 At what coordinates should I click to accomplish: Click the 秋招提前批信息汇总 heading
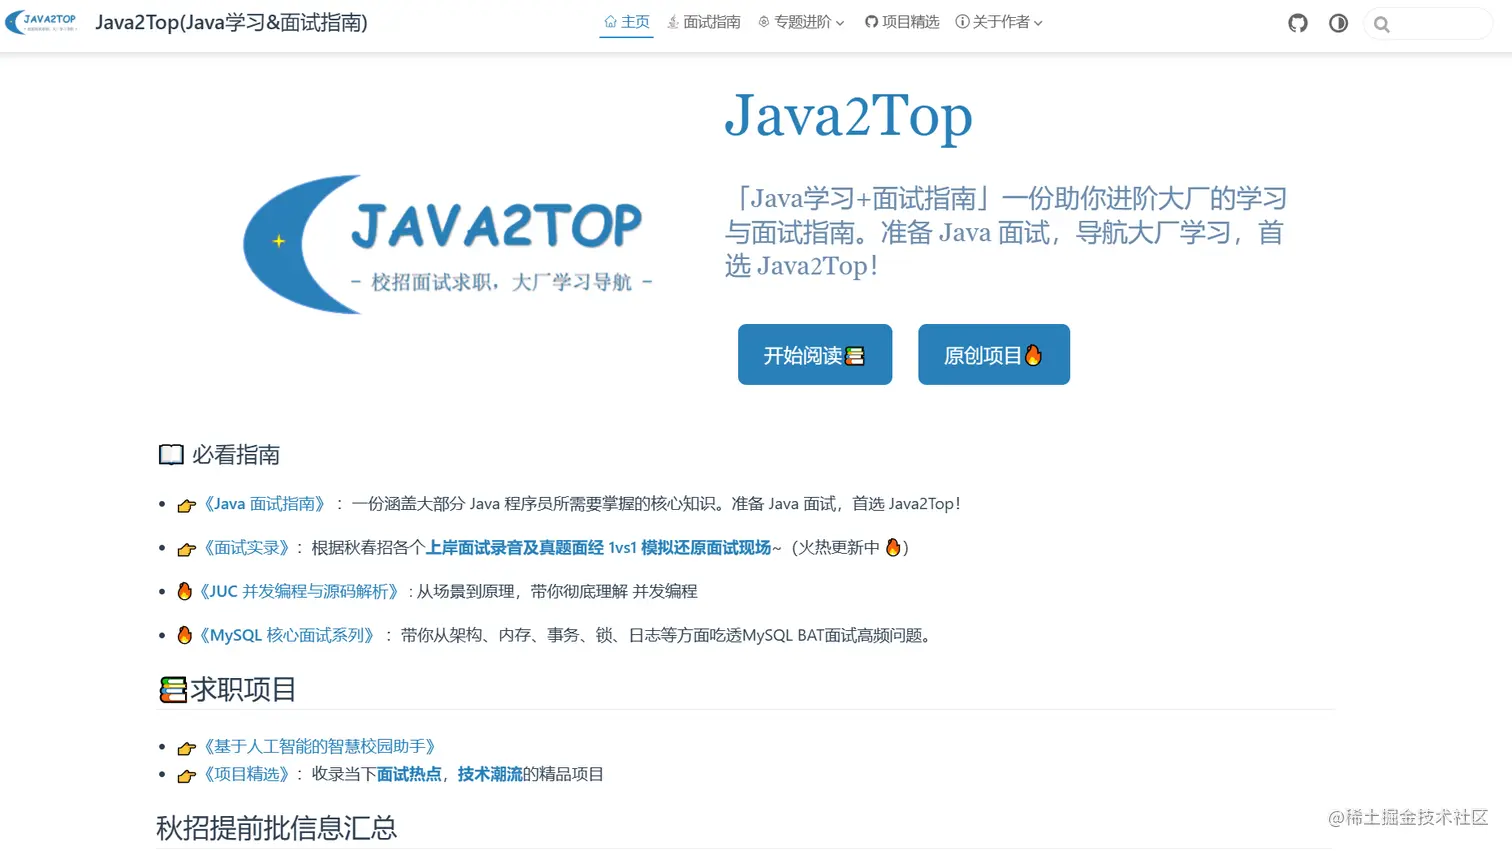tap(277, 828)
